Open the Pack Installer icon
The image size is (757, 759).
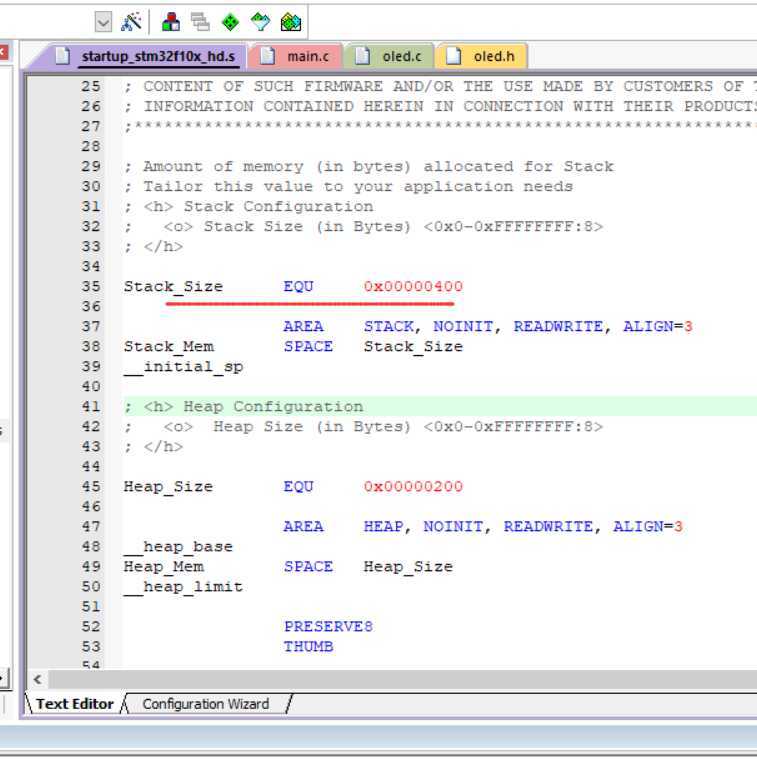click(x=291, y=22)
